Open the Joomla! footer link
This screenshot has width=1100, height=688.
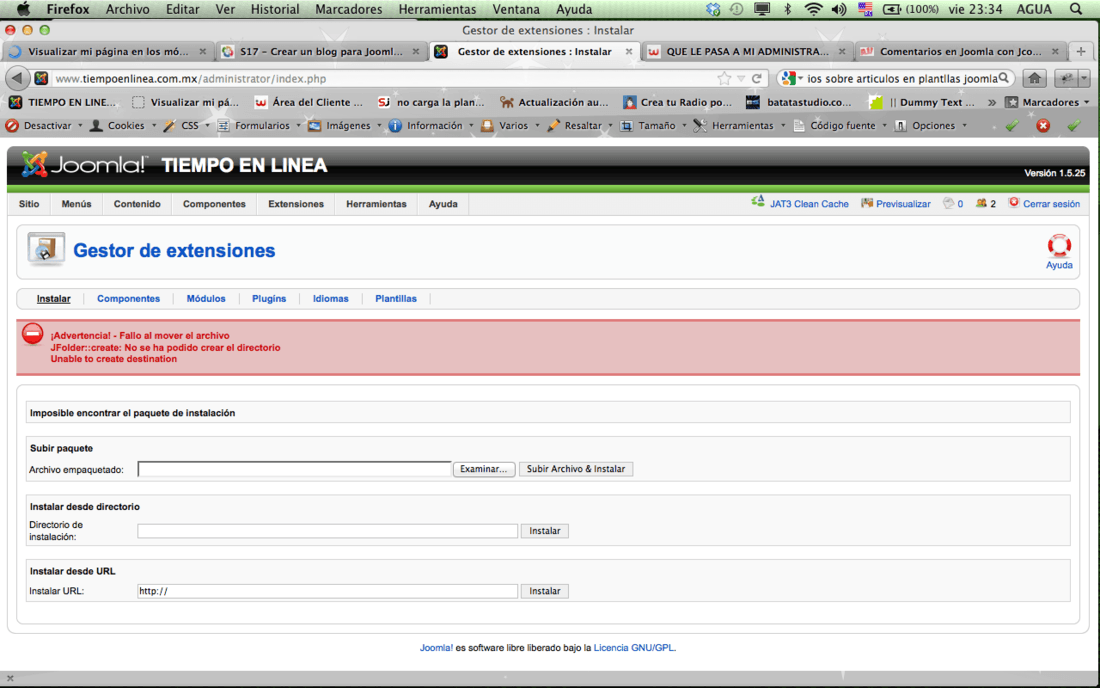pos(436,648)
